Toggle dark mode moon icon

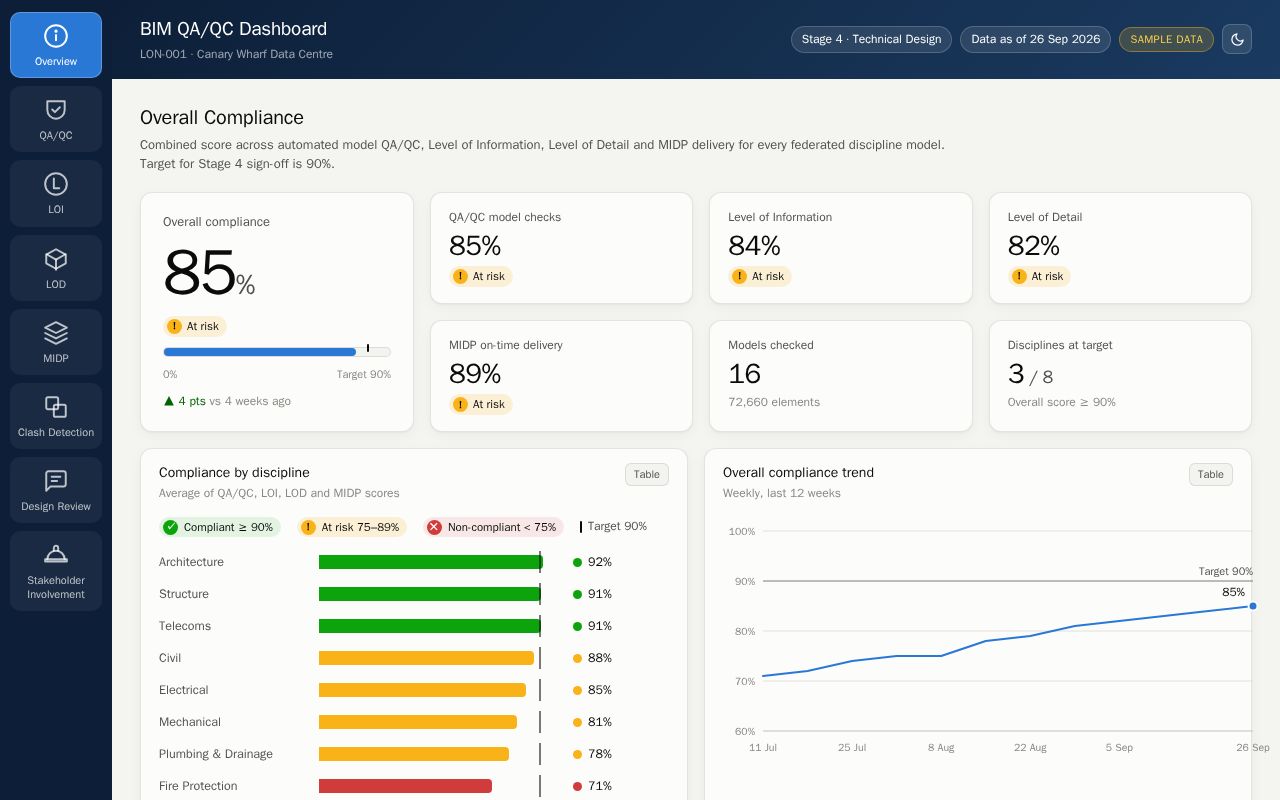tap(1237, 39)
